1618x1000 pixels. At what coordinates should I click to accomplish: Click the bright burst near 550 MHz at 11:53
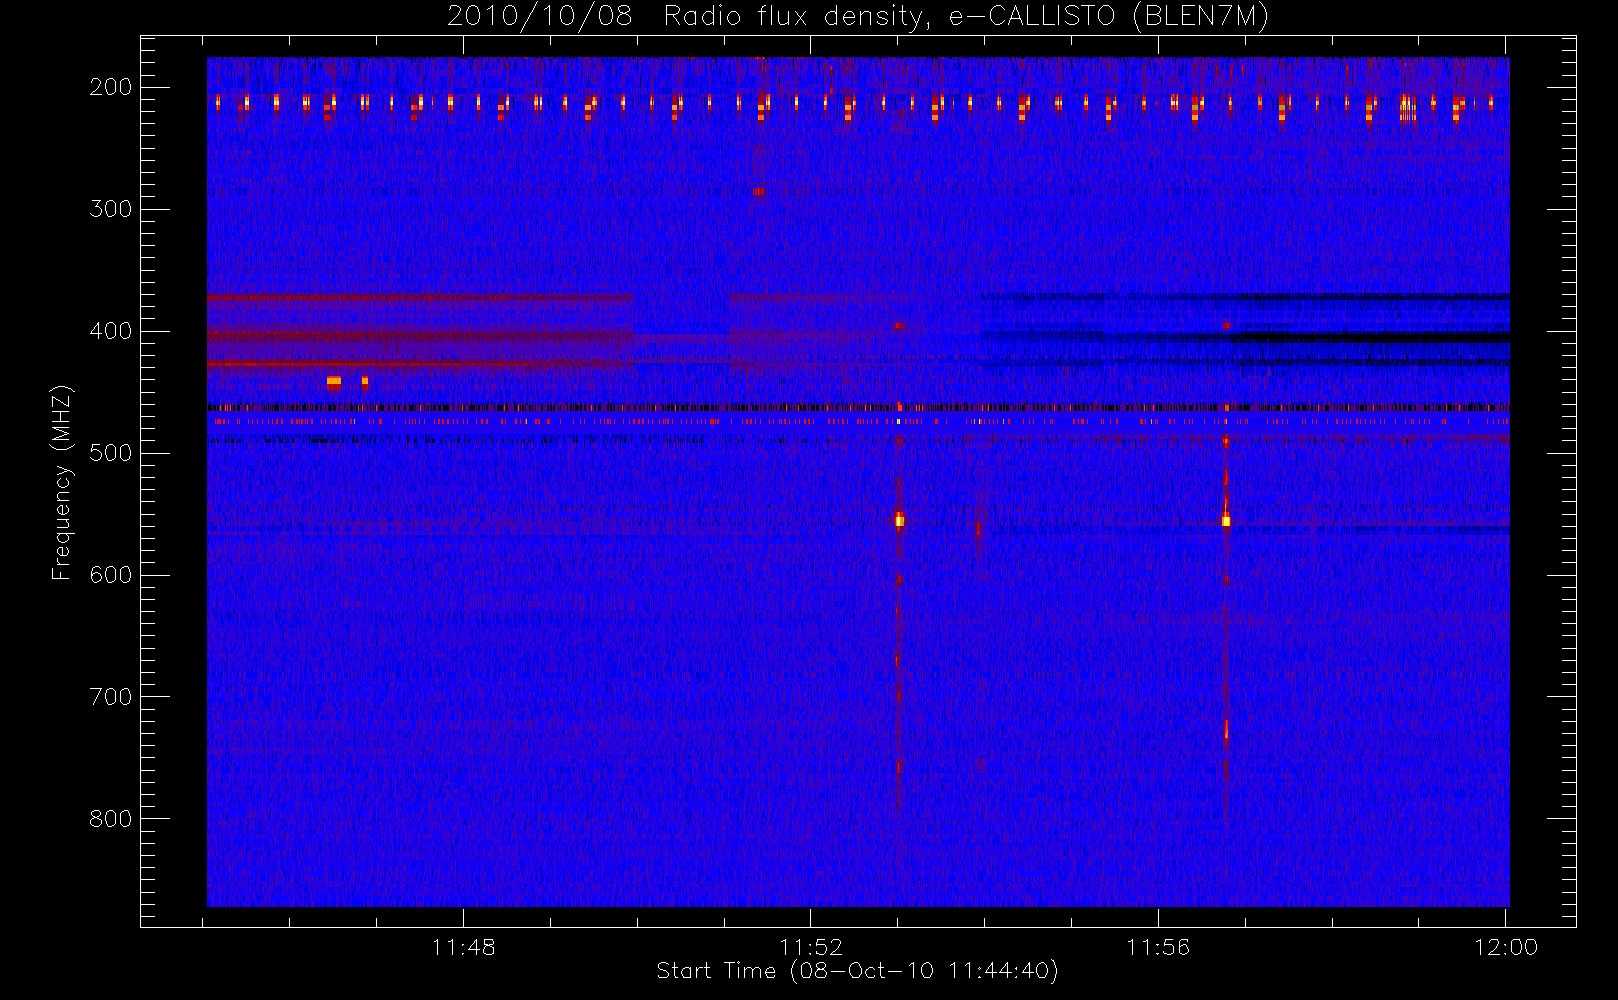tap(899, 519)
